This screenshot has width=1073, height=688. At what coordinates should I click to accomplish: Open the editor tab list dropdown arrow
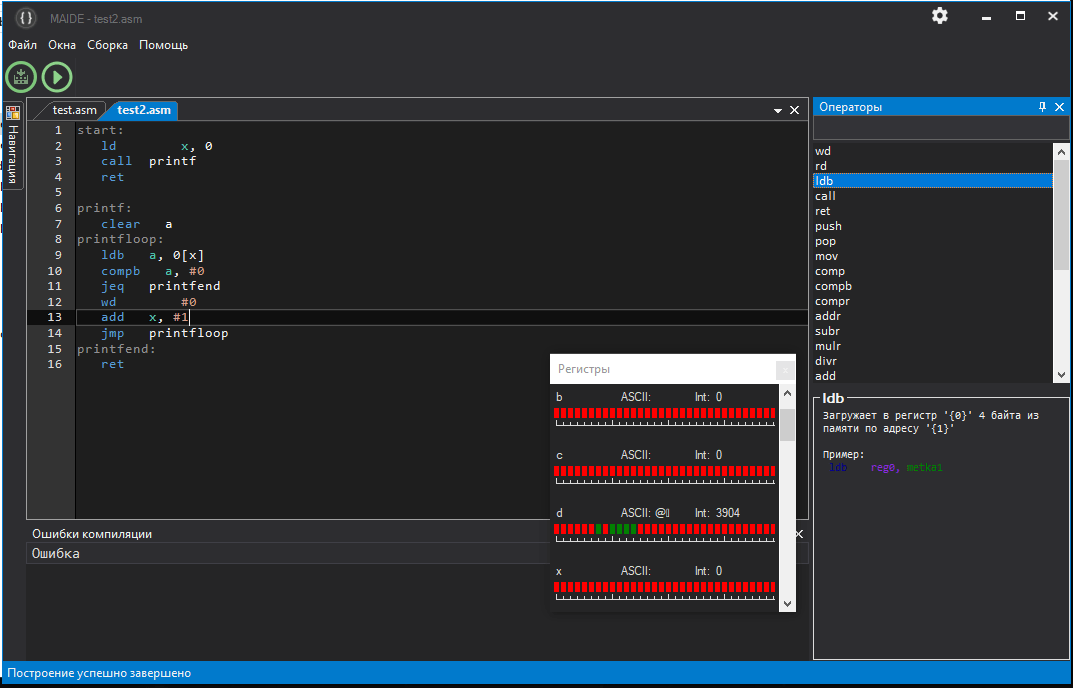click(777, 110)
